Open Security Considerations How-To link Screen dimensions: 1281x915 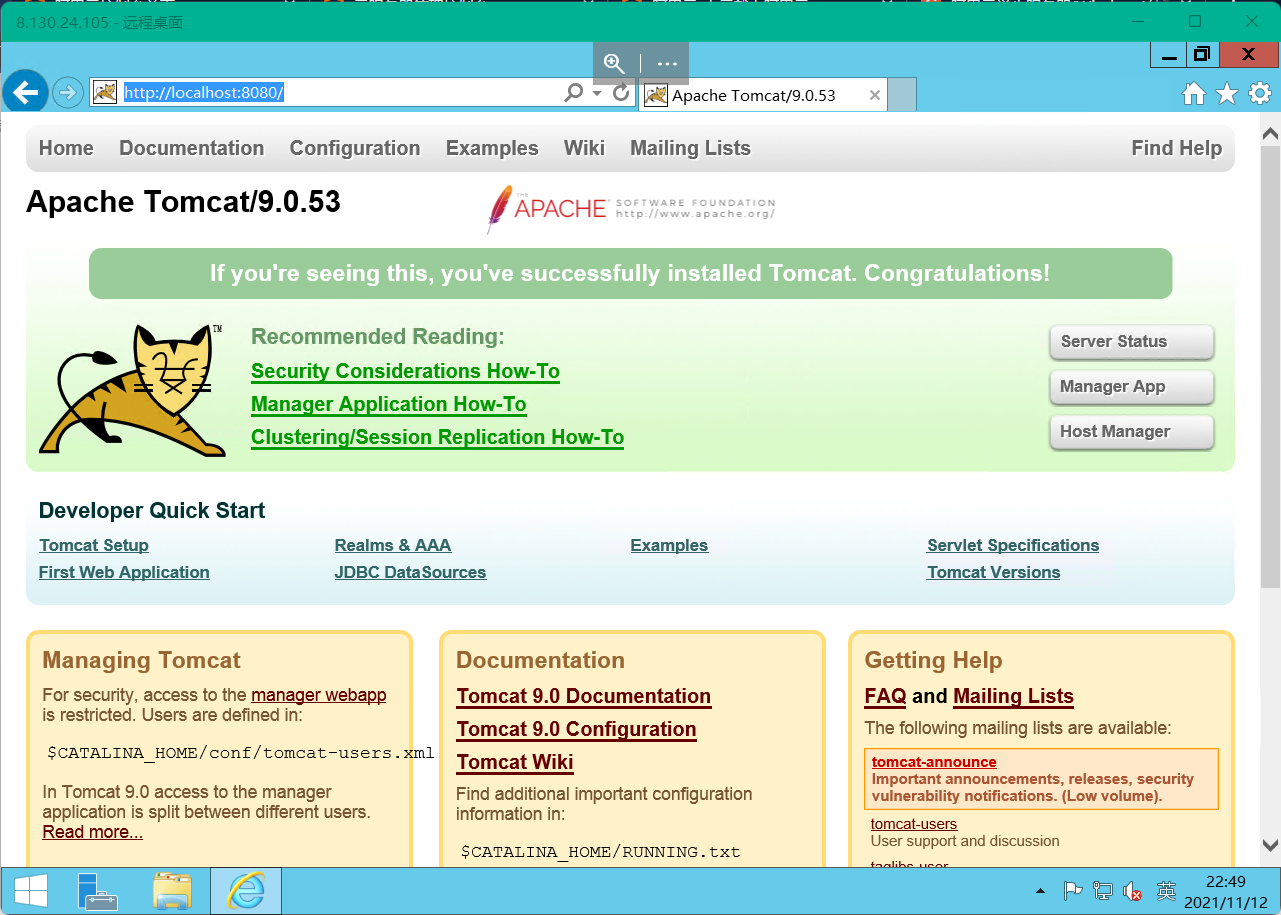[x=405, y=371]
